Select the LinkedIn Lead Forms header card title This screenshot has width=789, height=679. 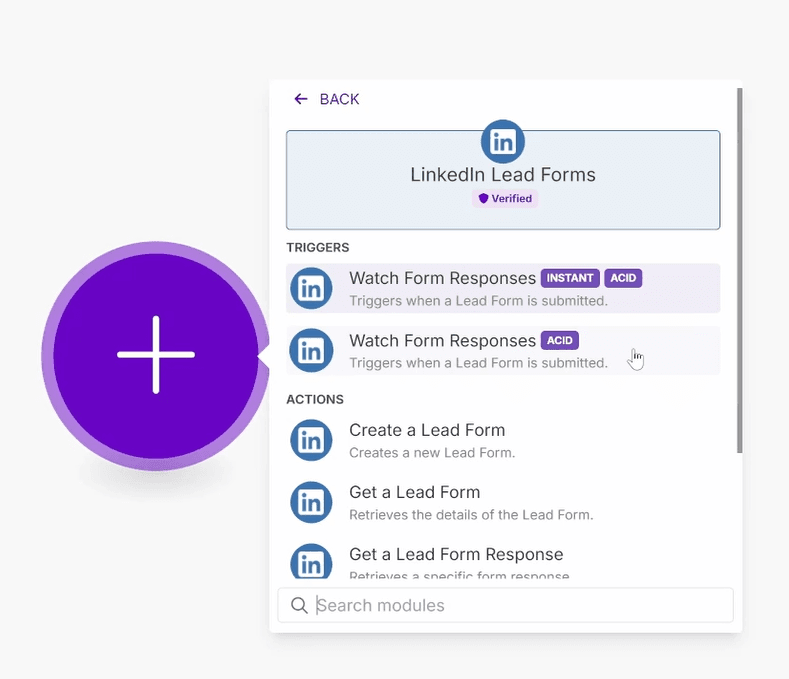point(503,175)
